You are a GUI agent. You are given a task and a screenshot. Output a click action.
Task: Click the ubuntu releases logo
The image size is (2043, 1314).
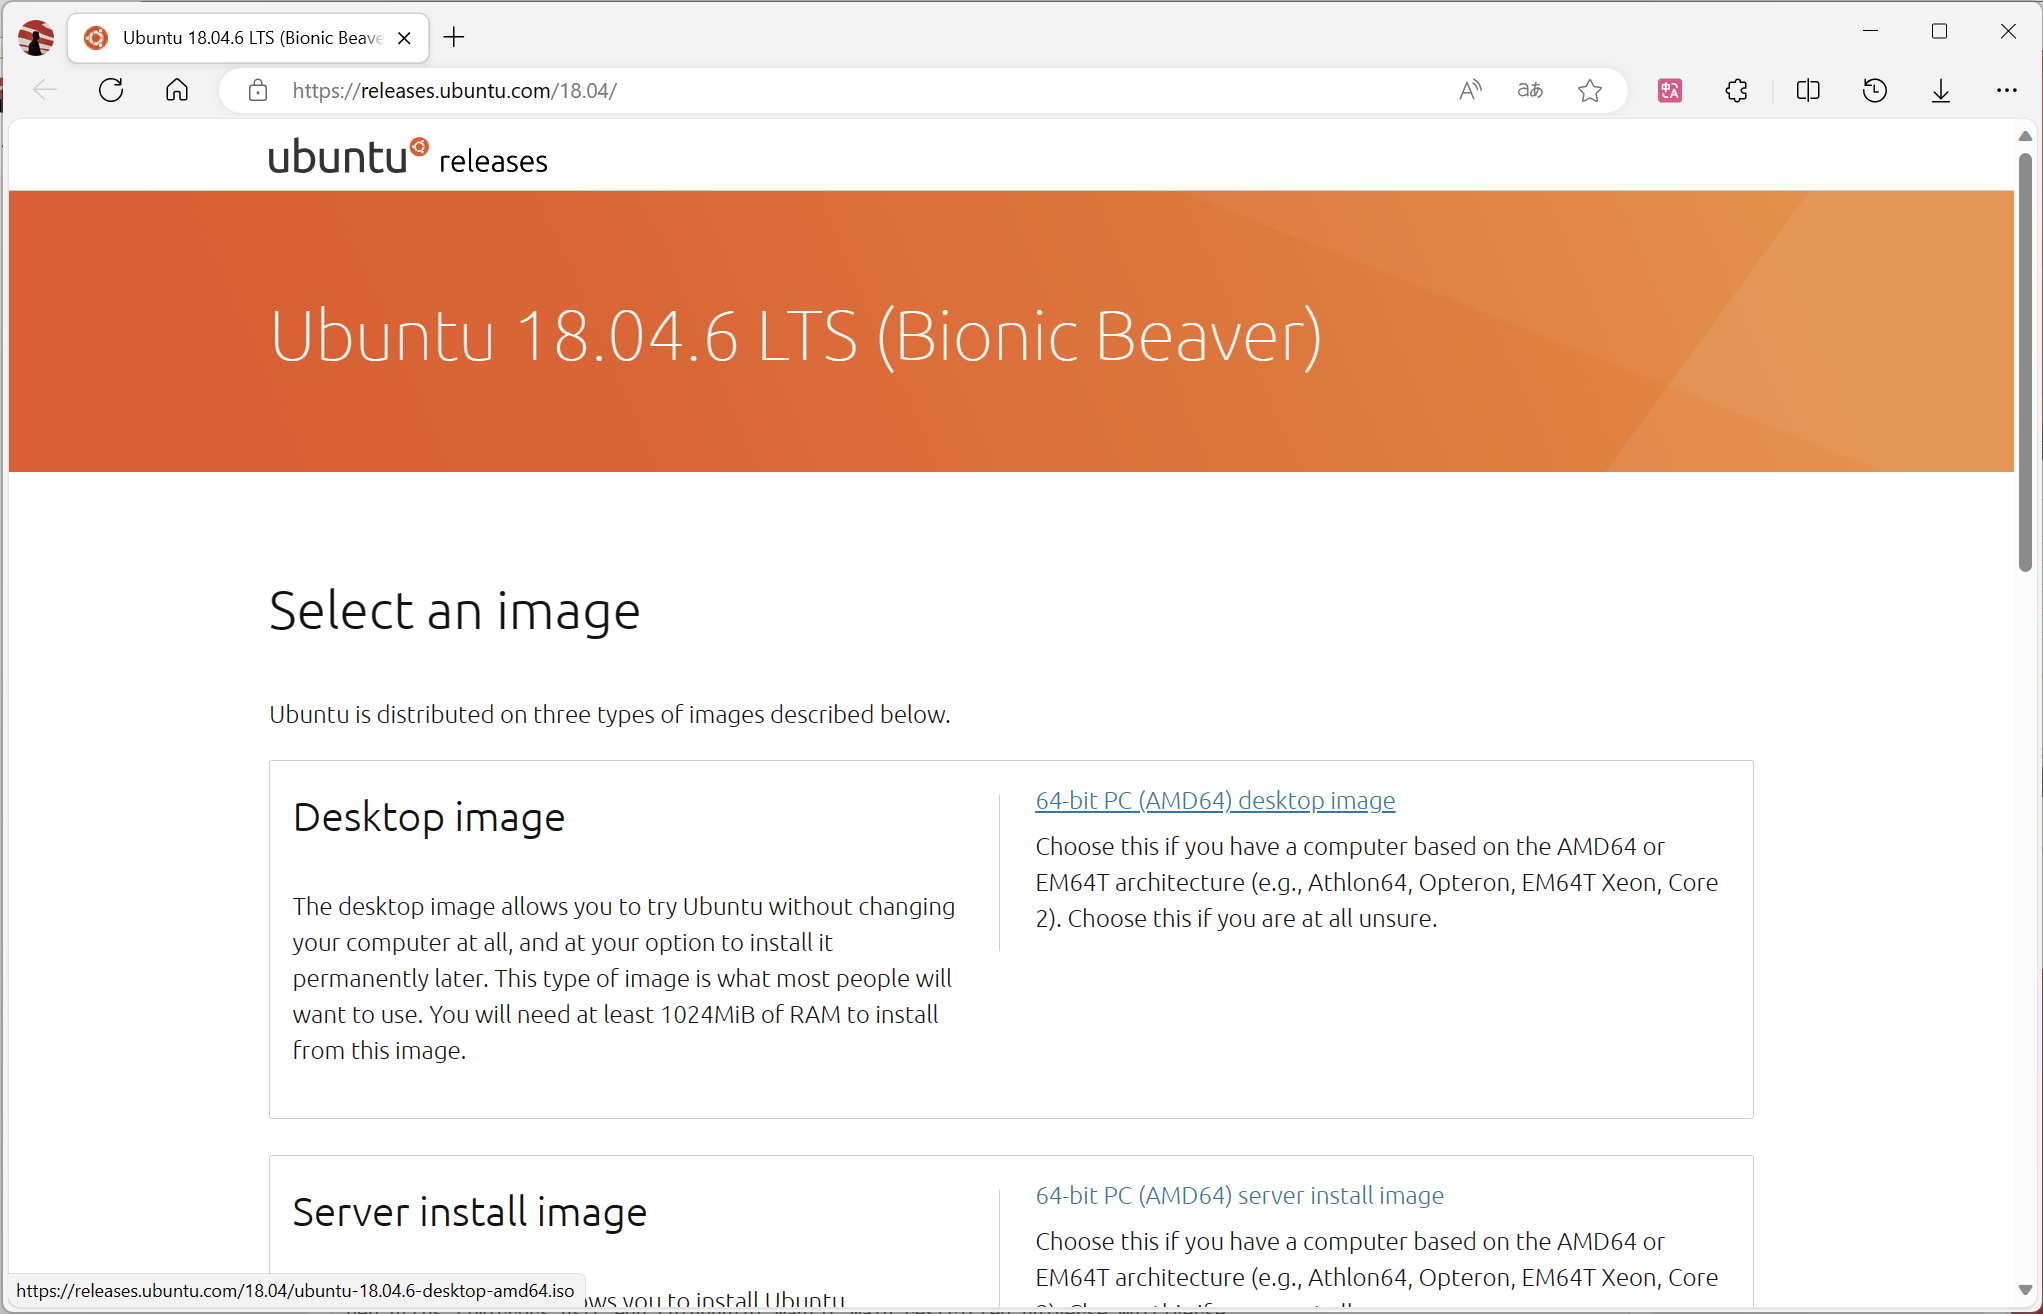408,157
